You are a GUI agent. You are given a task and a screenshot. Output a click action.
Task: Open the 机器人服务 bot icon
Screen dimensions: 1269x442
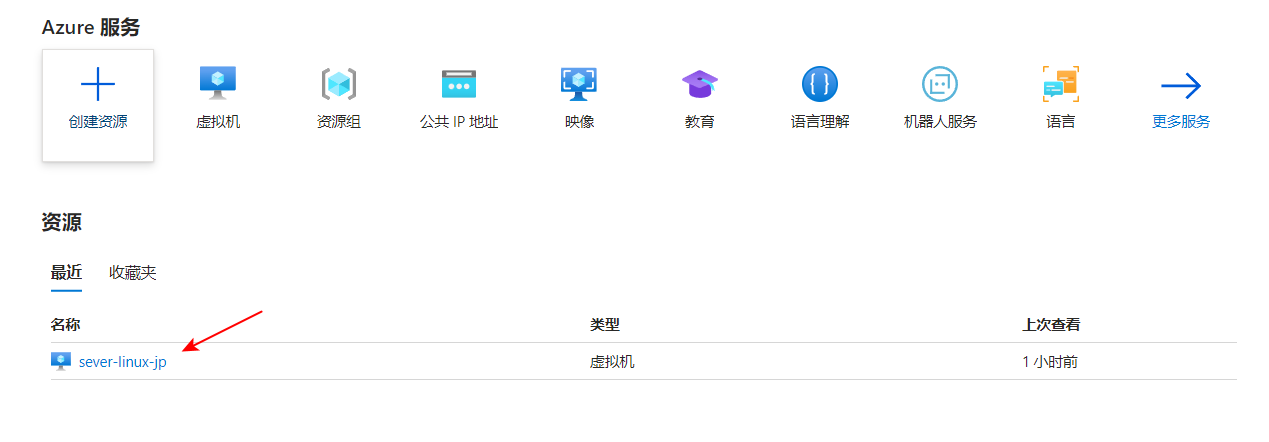tap(940, 84)
